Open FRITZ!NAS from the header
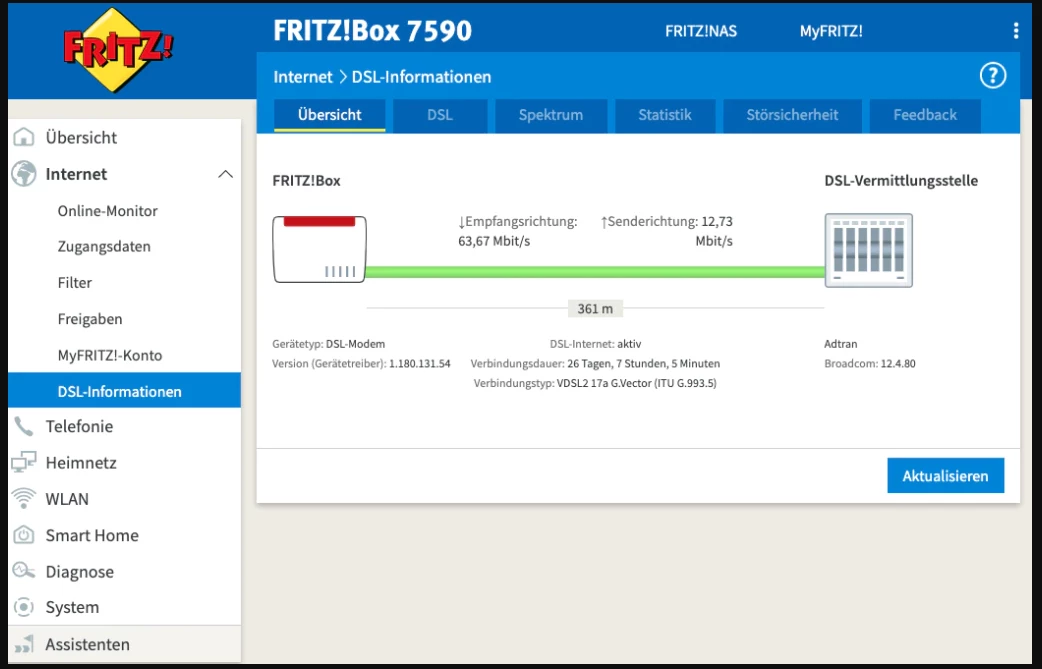1042x669 pixels. pos(701,31)
